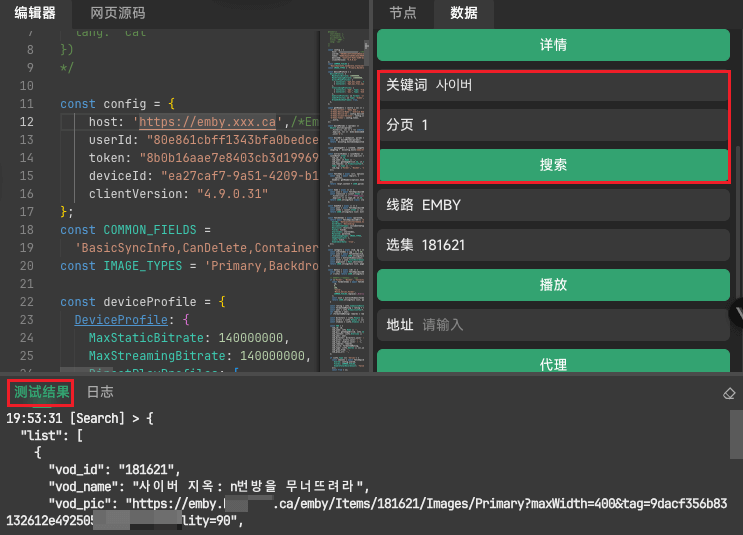The width and height of the screenshot is (743, 535).
Task: Click the round floating button at right edge
Action: click(739, 313)
